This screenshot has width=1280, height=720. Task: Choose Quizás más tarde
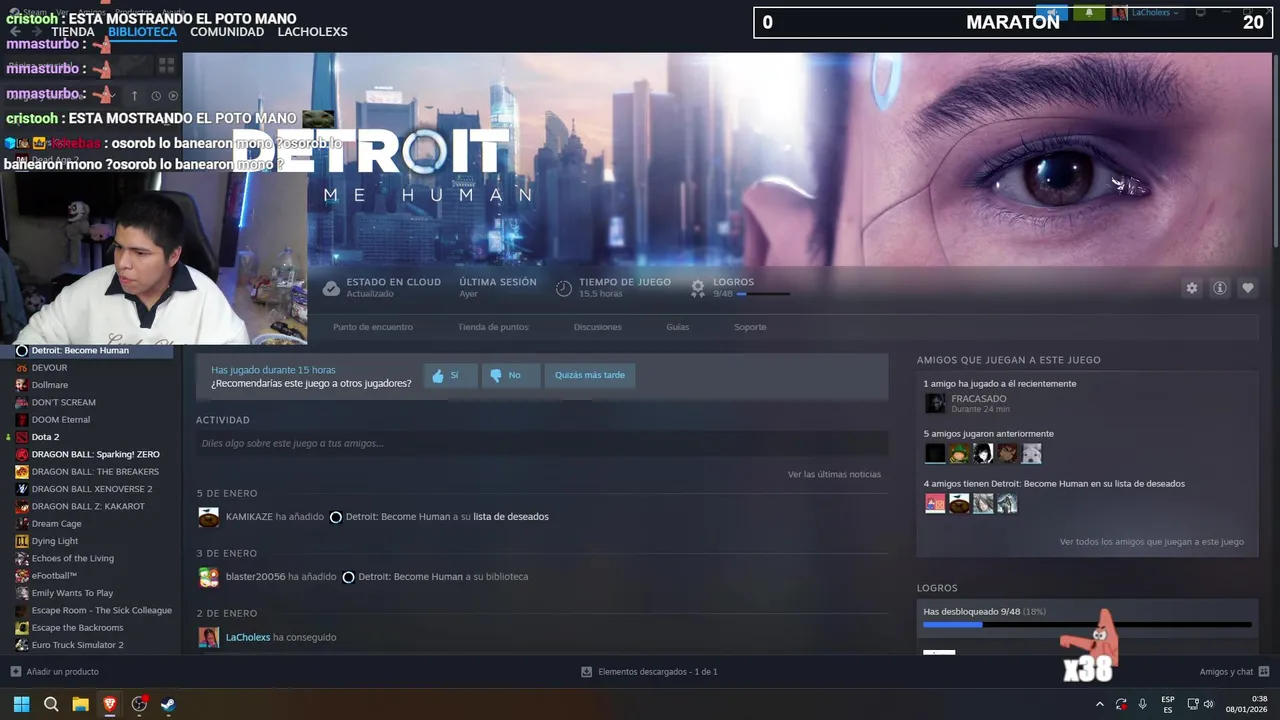(x=590, y=375)
